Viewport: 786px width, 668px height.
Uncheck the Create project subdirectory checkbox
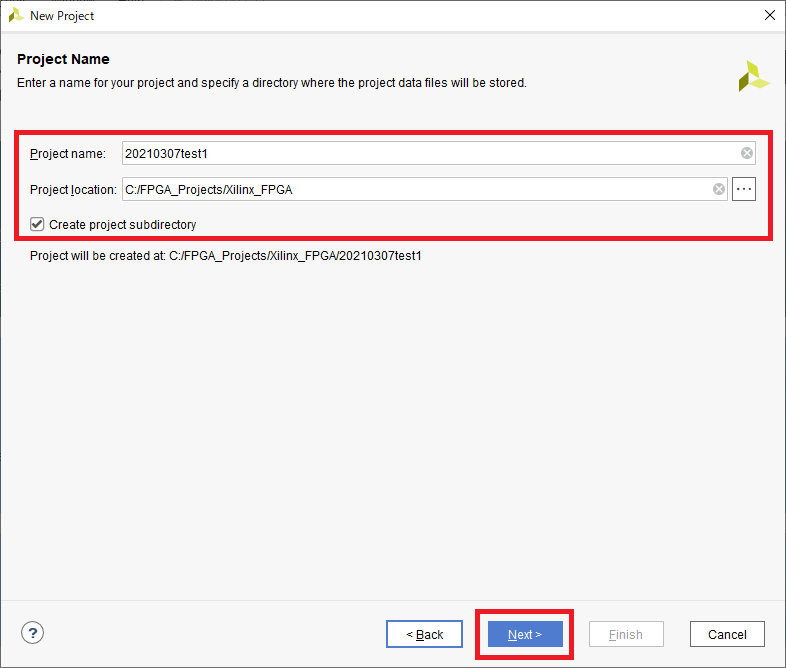pyautogui.click(x=37, y=225)
